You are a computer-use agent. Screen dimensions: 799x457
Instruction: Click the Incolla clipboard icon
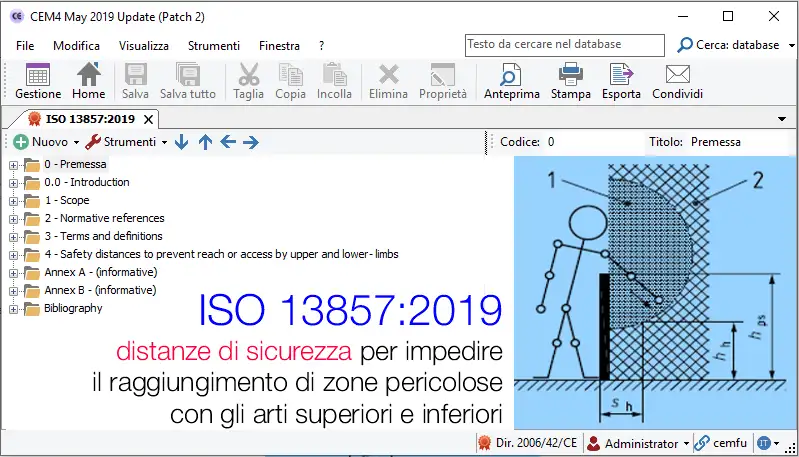point(335,74)
